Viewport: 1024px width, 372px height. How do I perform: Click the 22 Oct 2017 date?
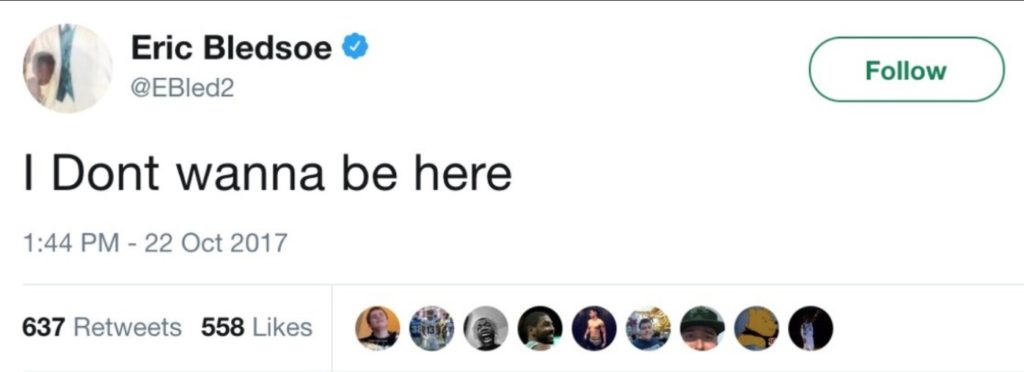tap(216, 243)
